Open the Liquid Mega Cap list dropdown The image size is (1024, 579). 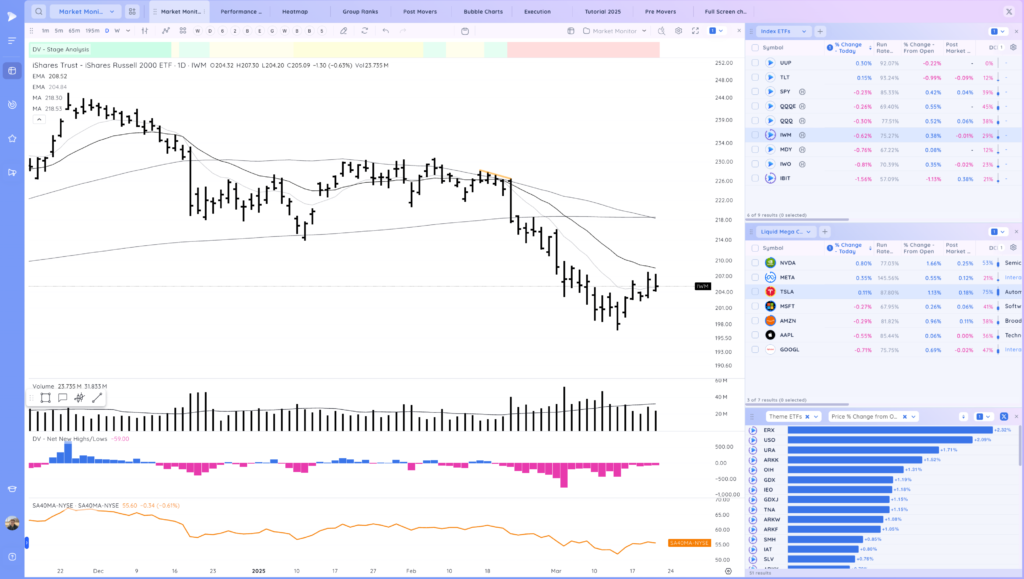tap(808, 232)
